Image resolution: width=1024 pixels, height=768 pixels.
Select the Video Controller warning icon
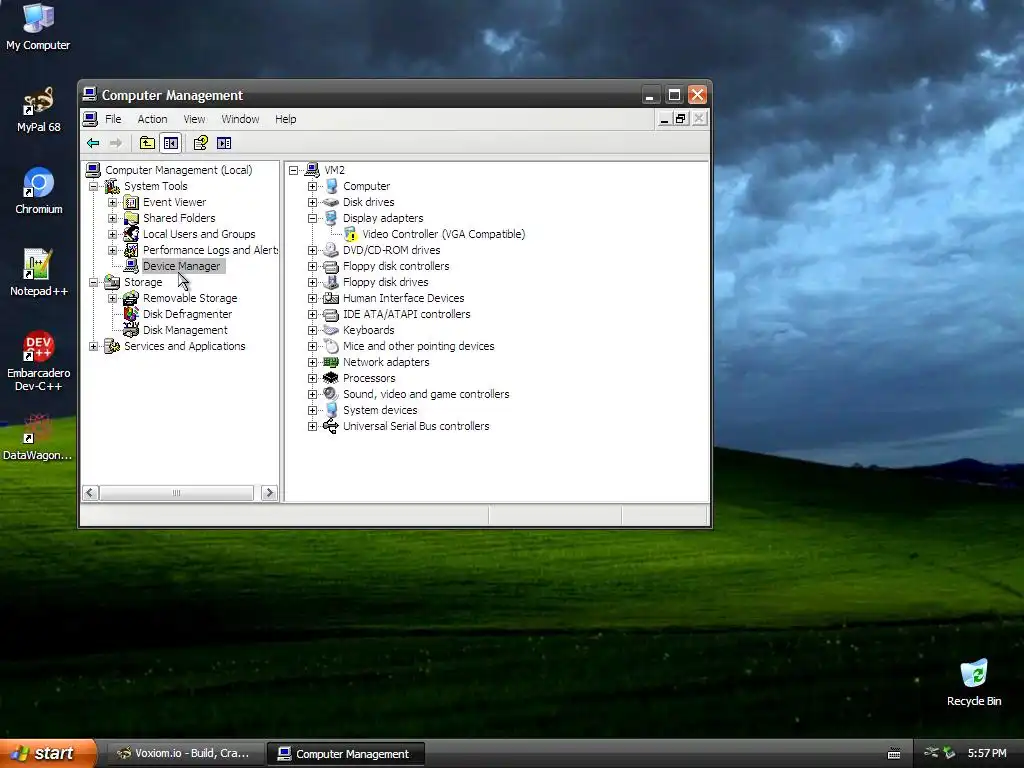point(351,234)
